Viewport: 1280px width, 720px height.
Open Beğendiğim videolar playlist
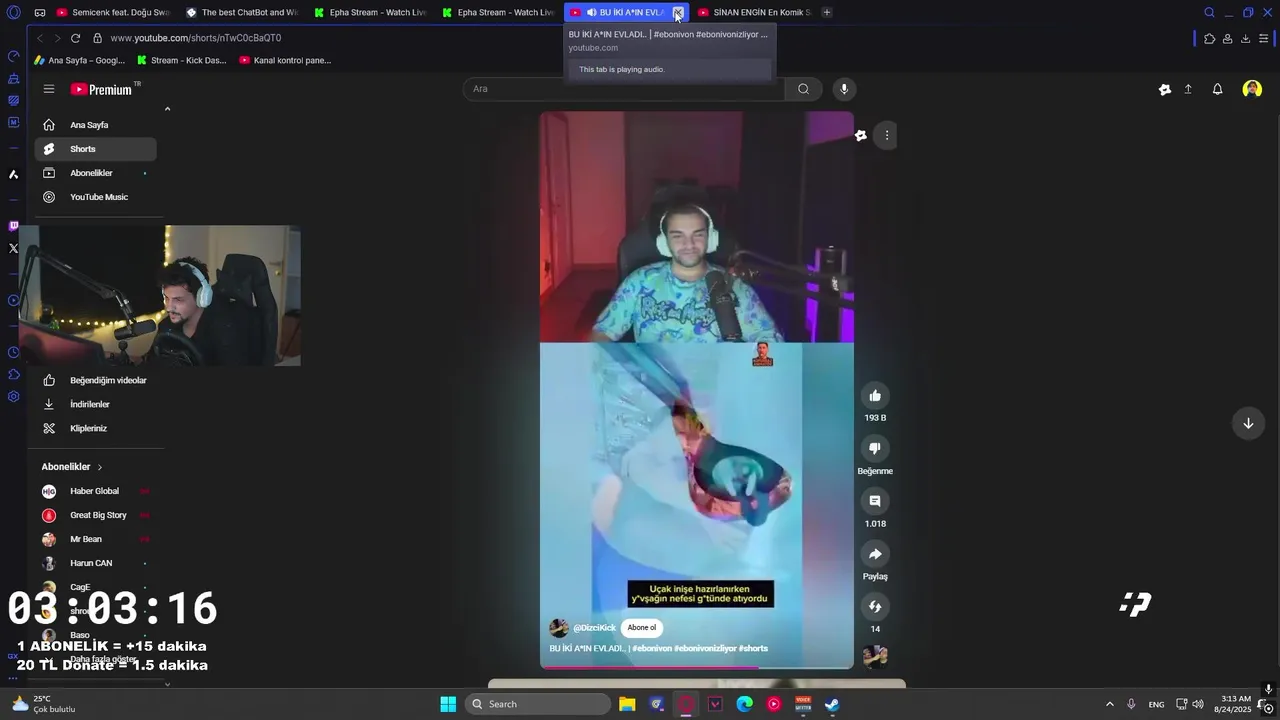(95, 380)
